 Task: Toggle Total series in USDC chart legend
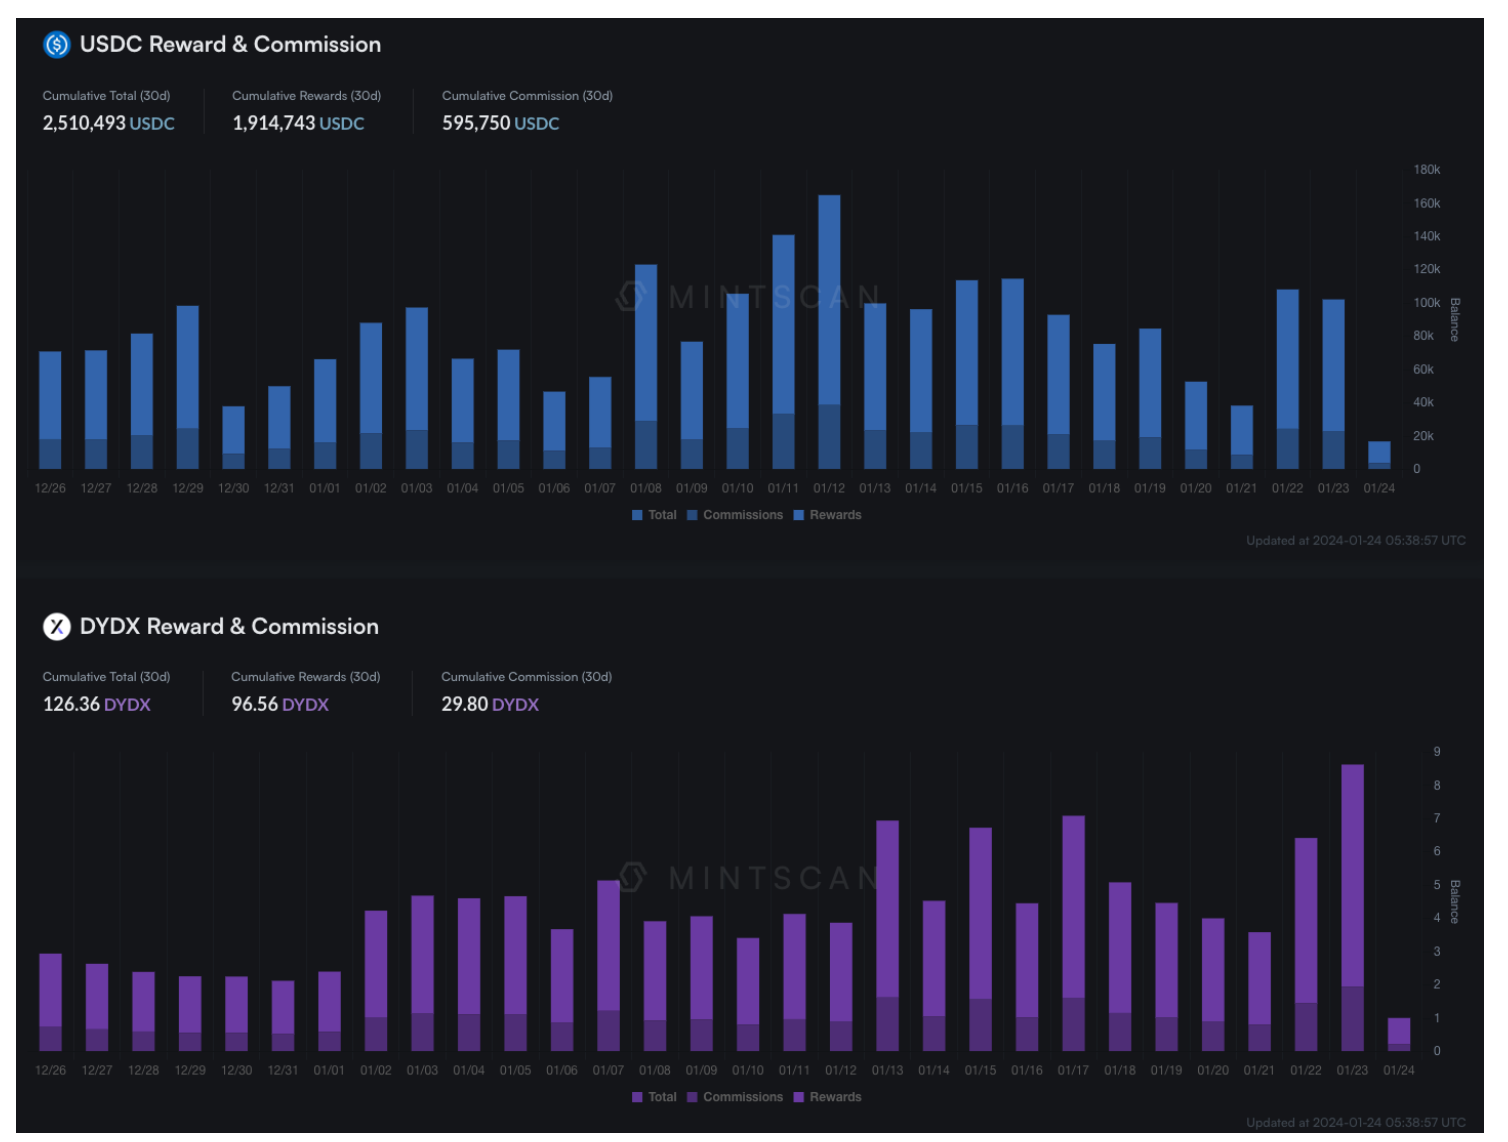[x=655, y=515]
